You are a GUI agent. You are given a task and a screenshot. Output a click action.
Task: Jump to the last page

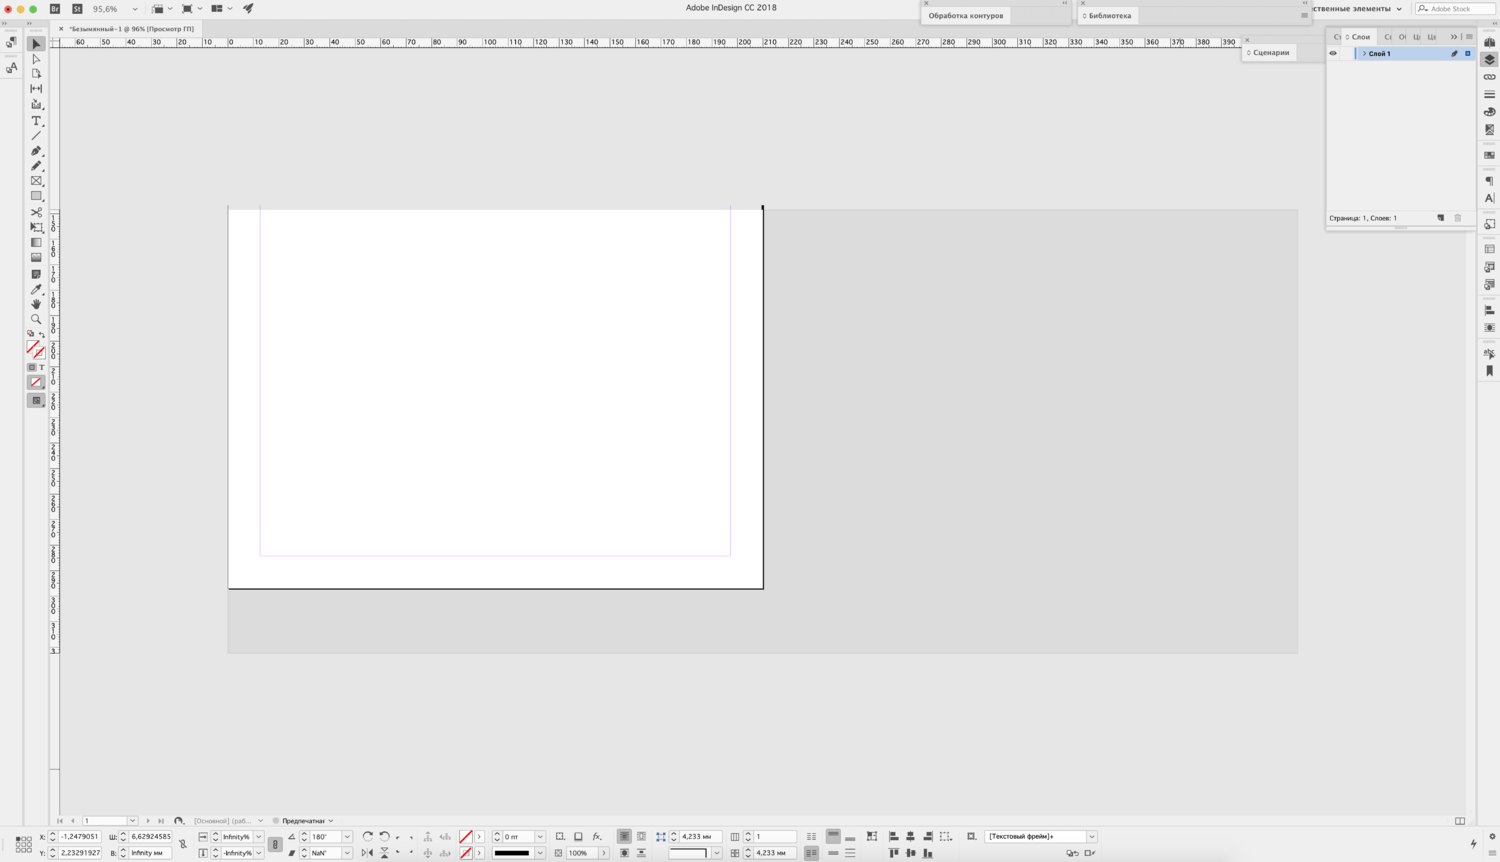pos(161,821)
